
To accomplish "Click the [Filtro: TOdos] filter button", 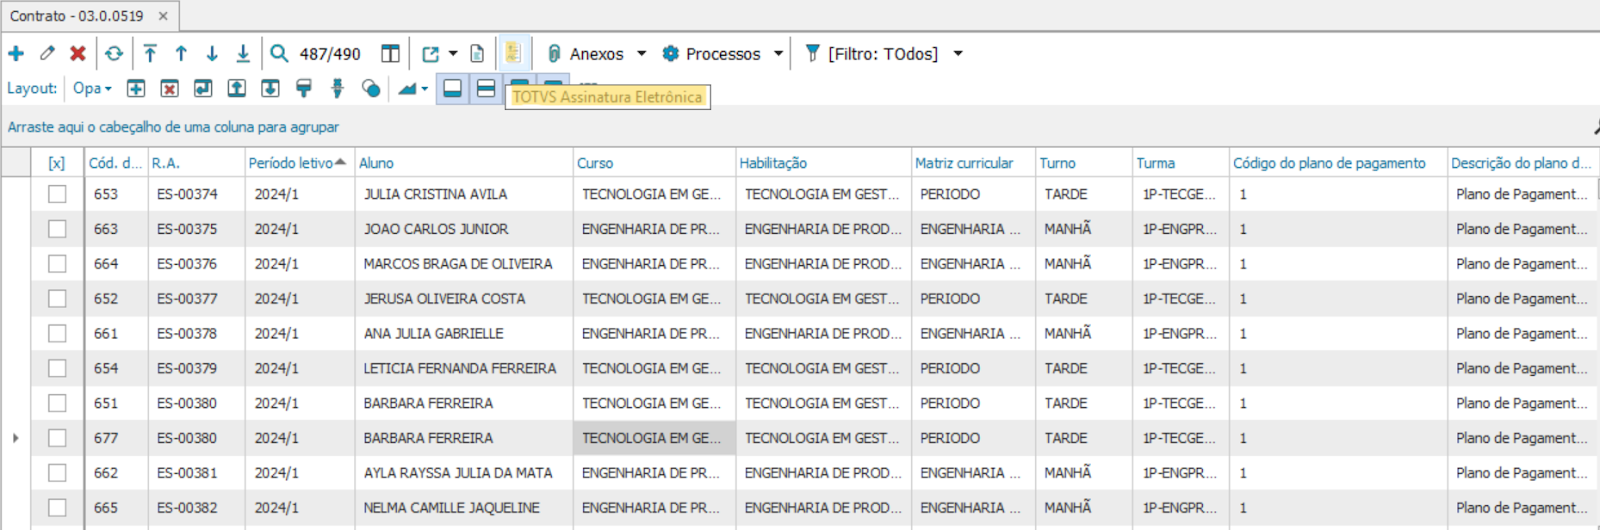I will [x=871, y=54].
